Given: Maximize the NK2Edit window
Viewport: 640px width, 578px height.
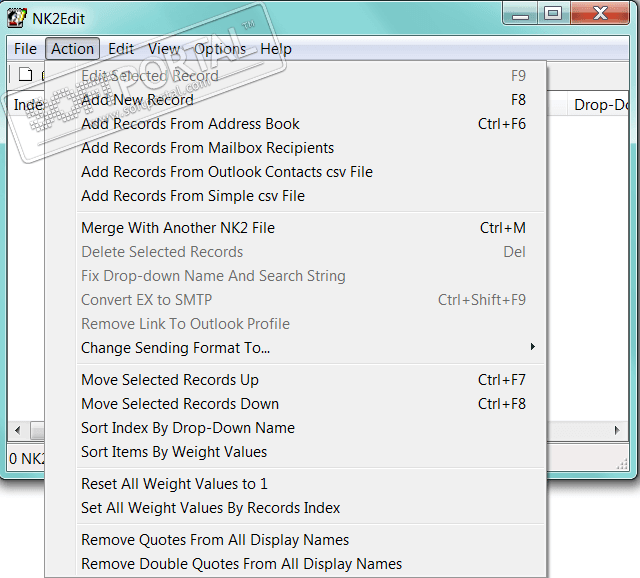Looking at the screenshot, I should 553,14.
